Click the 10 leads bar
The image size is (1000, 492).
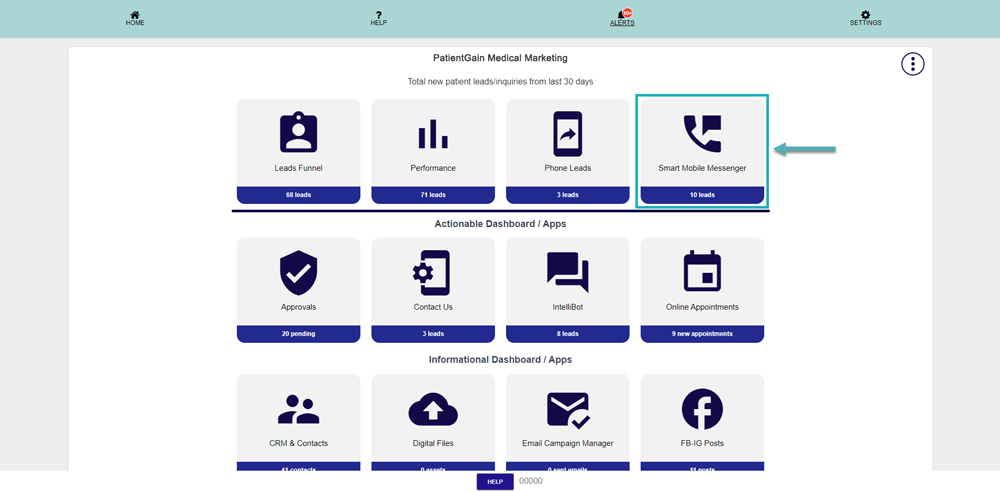coord(702,195)
